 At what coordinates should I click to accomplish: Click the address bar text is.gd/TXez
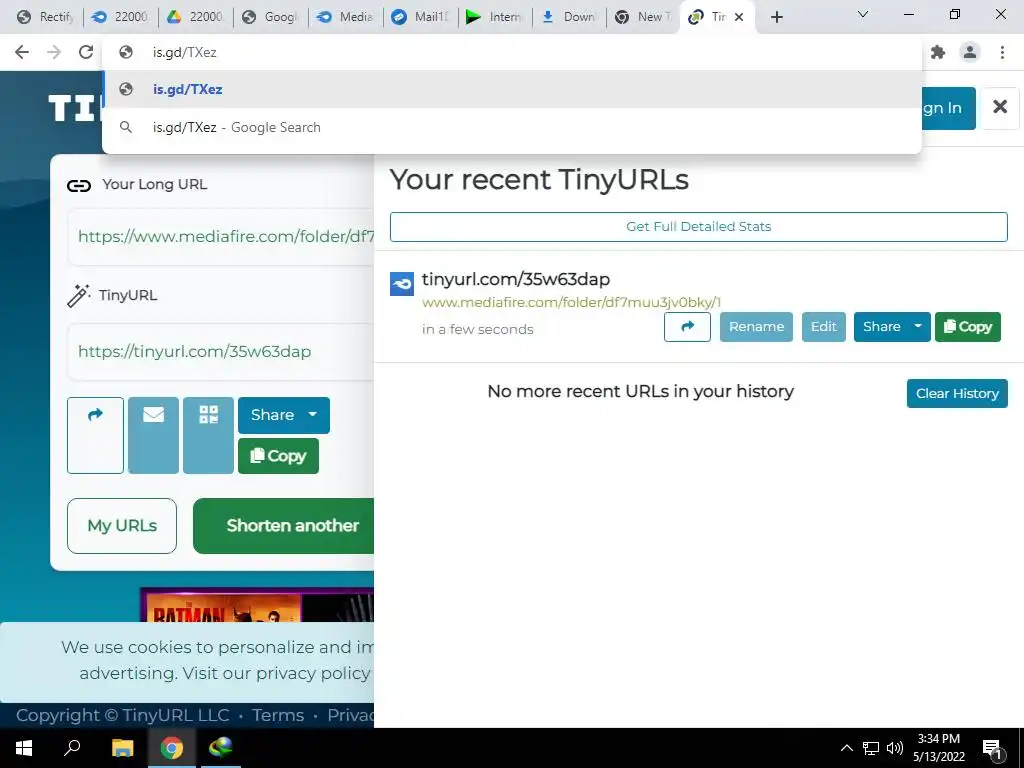pyautogui.click(x=184, y=52)
